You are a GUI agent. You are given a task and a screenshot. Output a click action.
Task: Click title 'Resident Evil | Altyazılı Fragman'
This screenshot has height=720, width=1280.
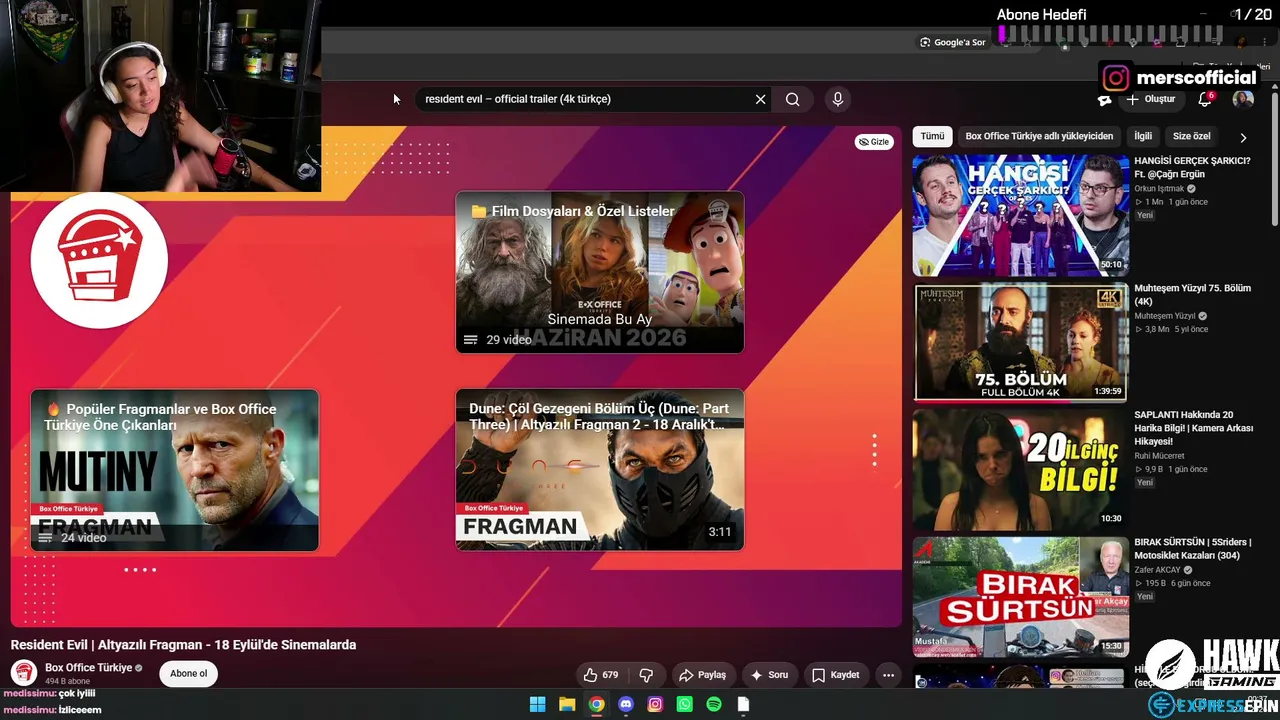[x=183, y=645]
